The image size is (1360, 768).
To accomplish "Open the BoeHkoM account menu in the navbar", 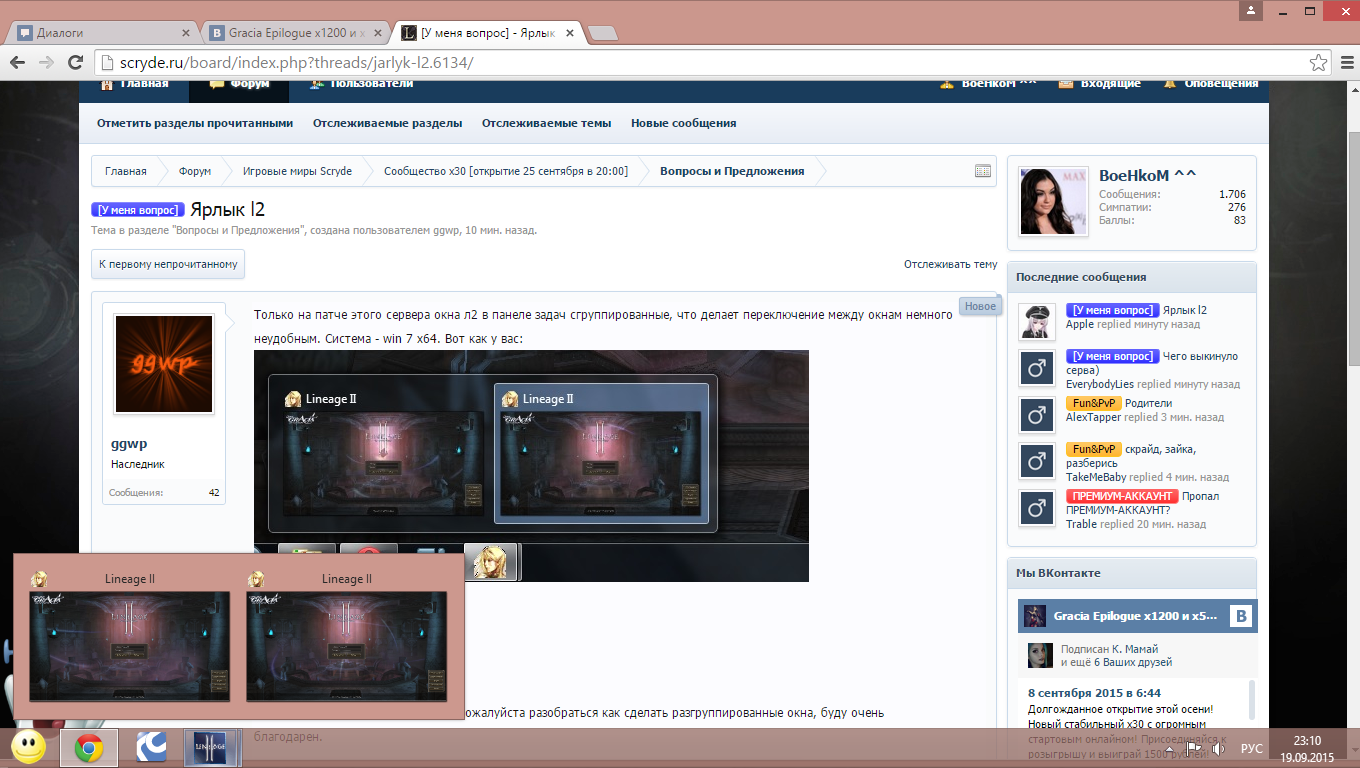I will [x=988, y=84].
